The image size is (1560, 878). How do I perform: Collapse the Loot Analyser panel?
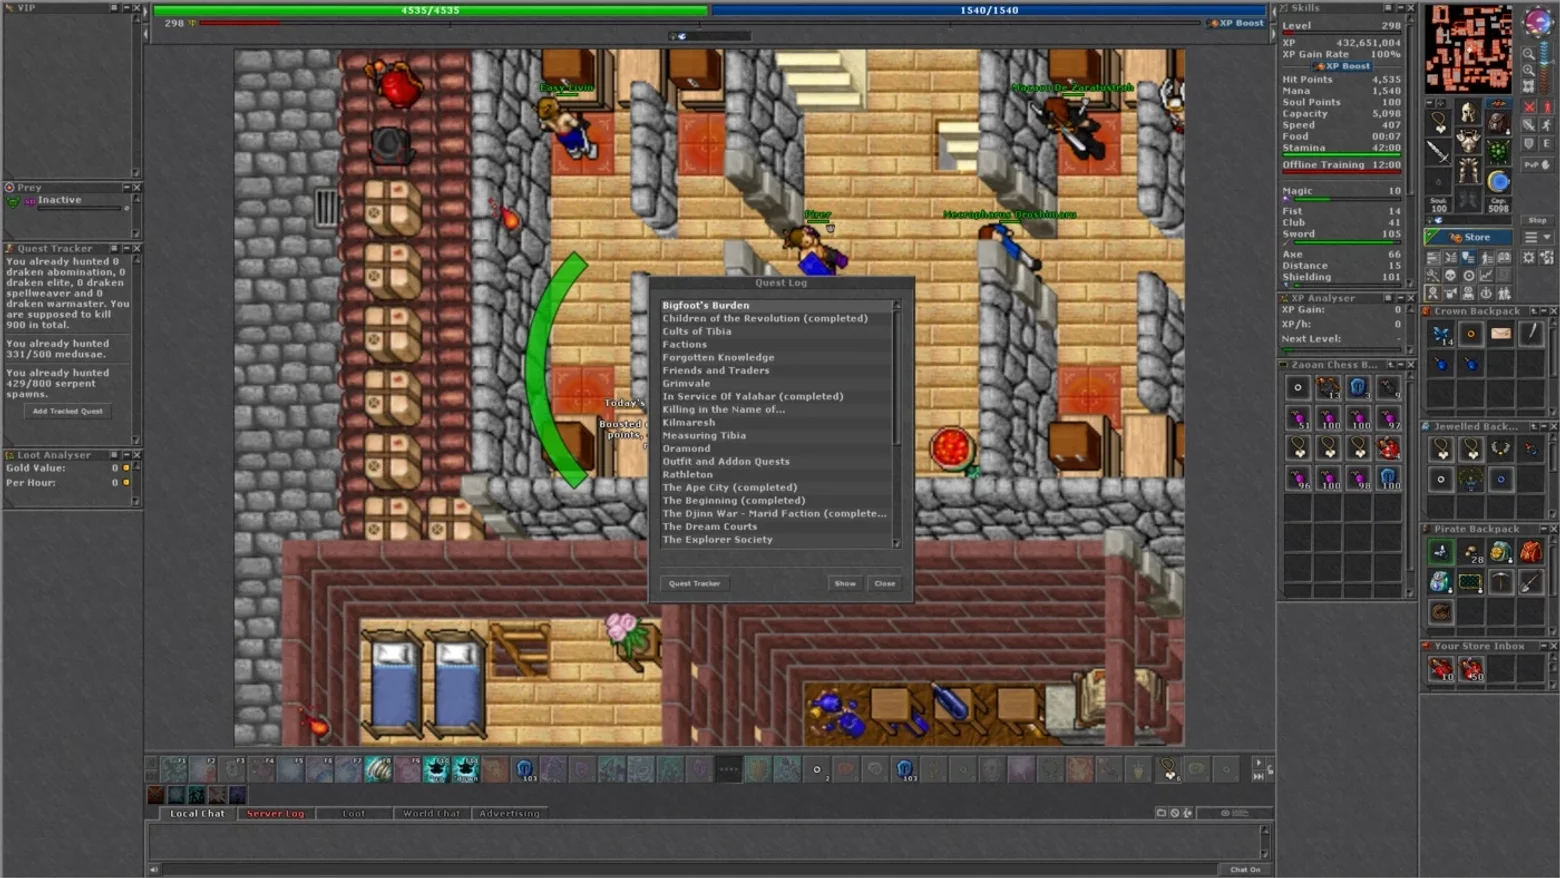pos(126,455)
